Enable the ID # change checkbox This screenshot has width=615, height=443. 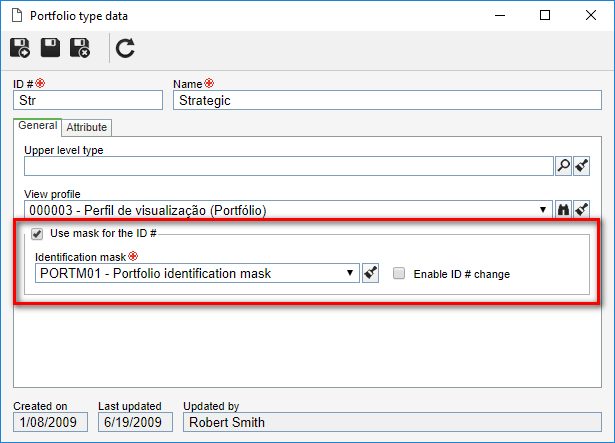(399, 273)
